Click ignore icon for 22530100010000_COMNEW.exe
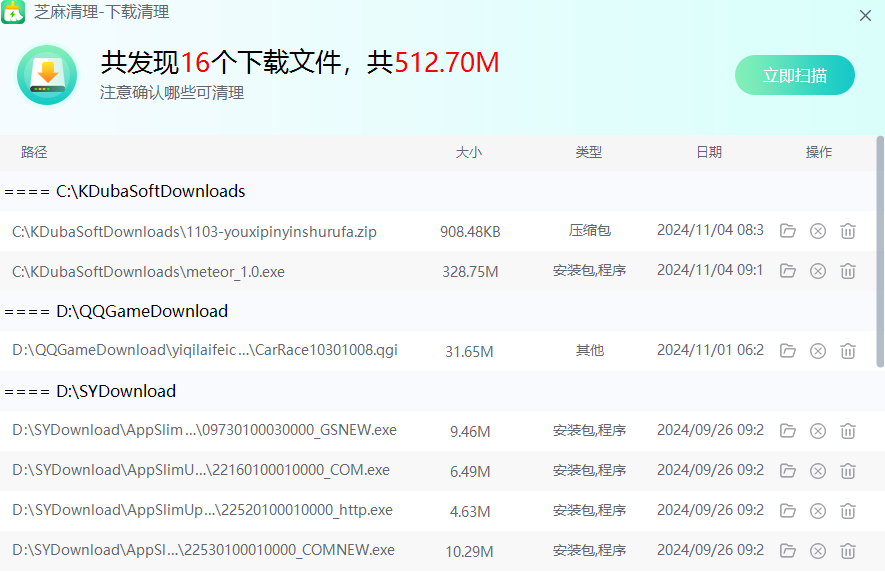This screenshot has height=579, width=885. [x=818, y=551]
